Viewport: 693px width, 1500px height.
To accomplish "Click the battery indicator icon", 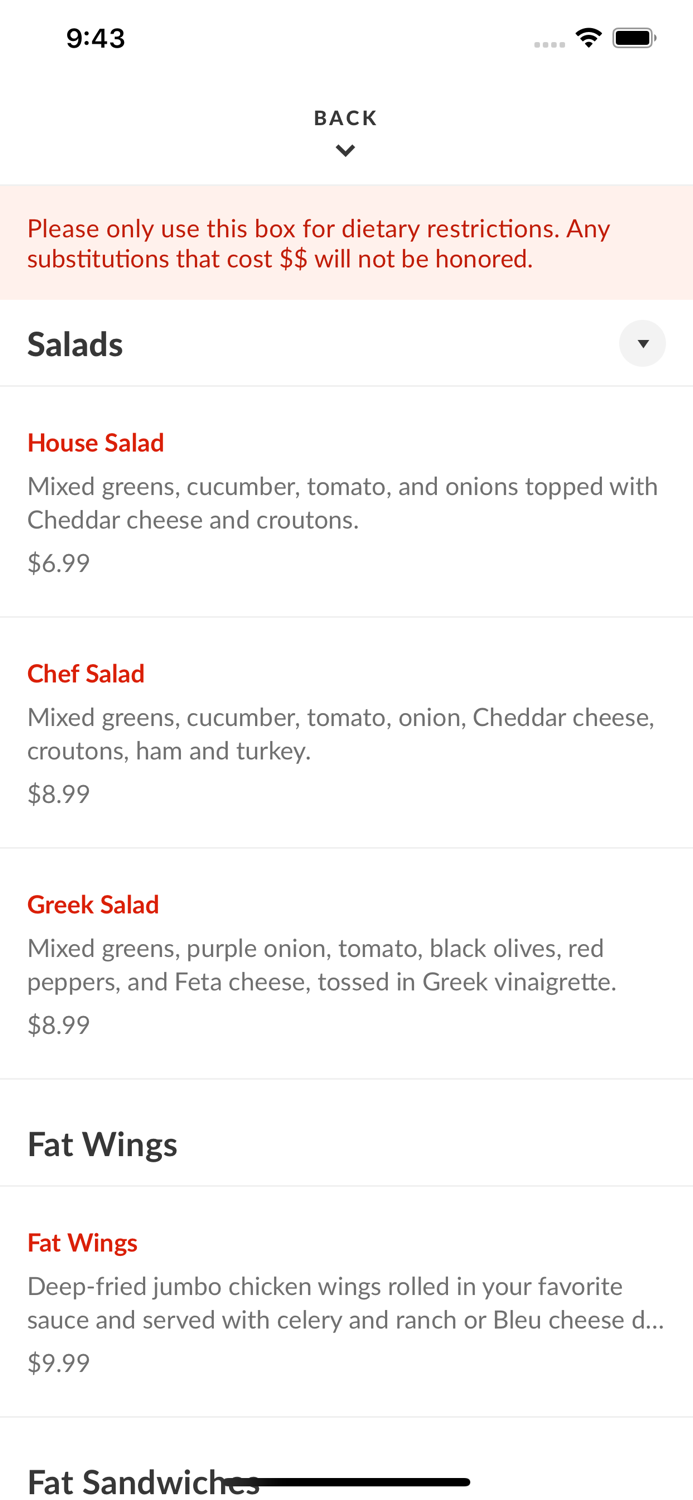I will coord(634,38).
